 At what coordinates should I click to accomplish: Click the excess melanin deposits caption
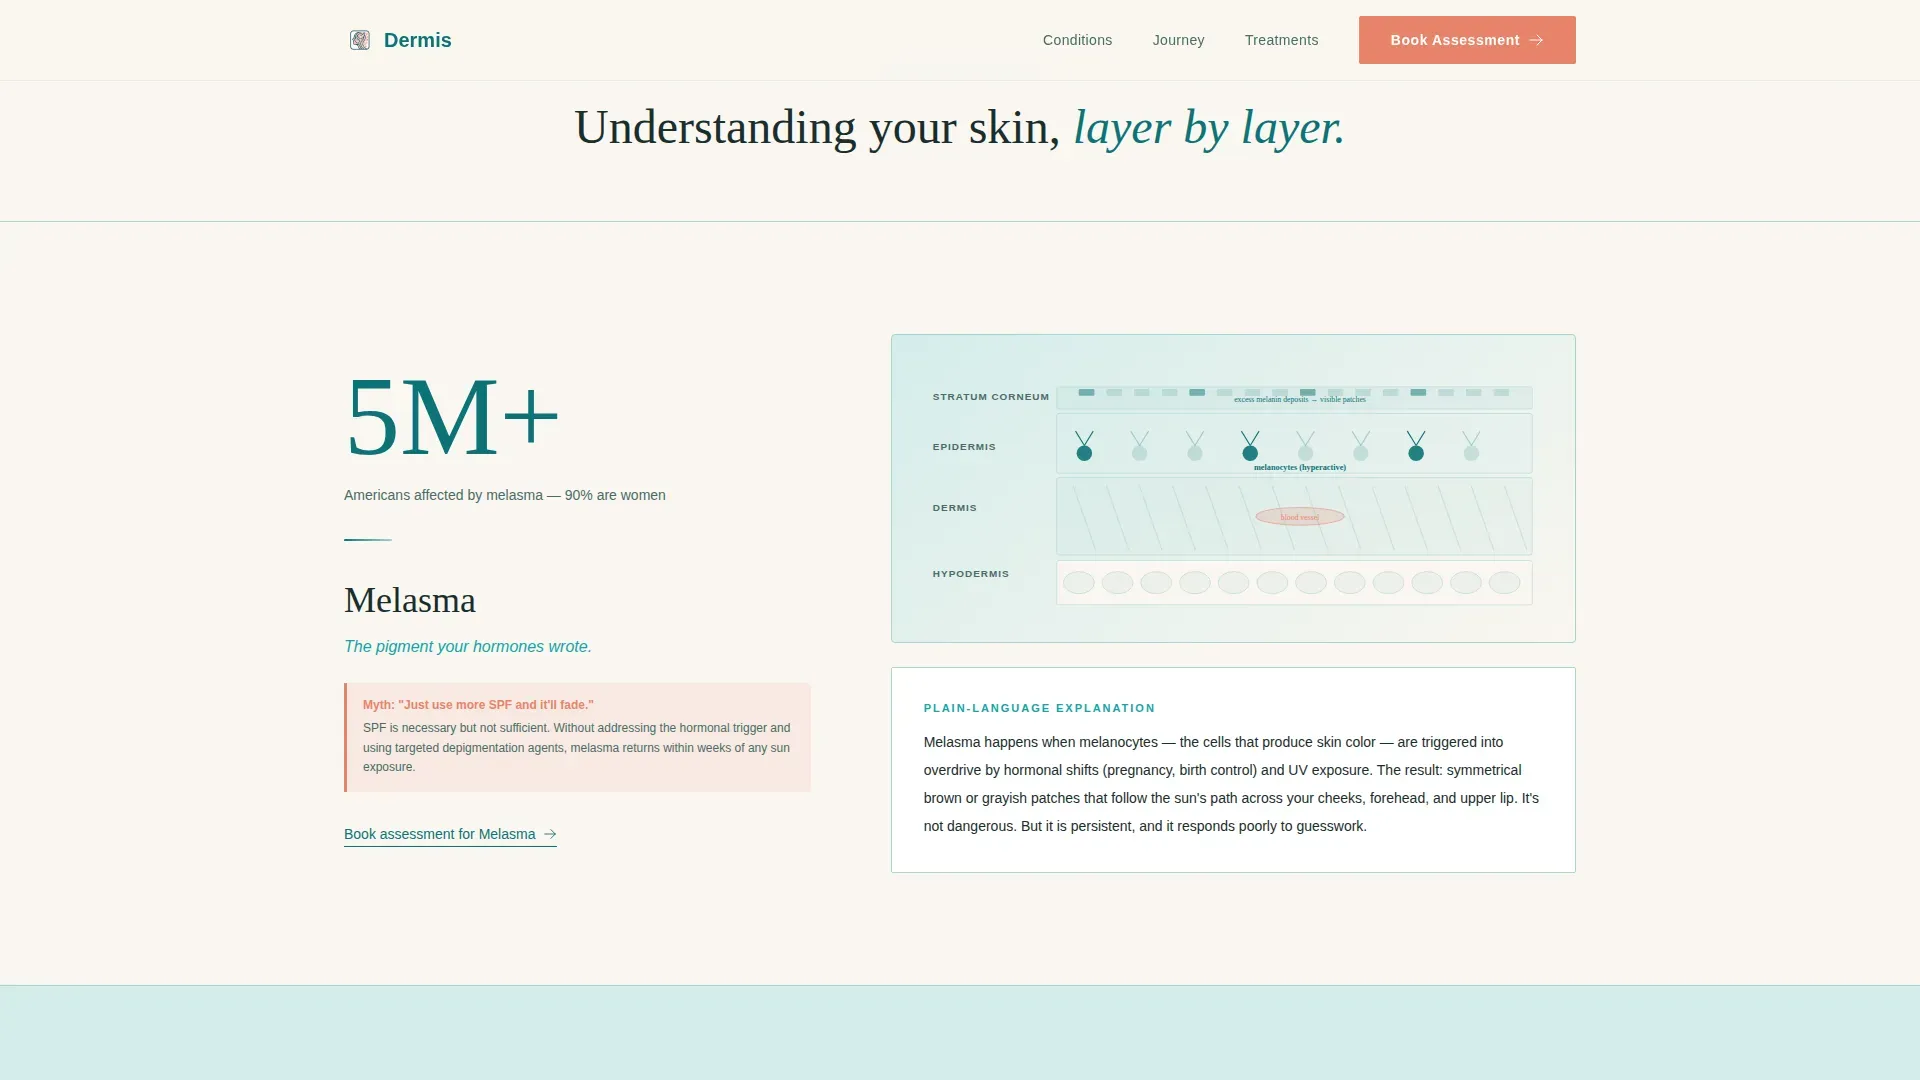(x=1300, y=399)
